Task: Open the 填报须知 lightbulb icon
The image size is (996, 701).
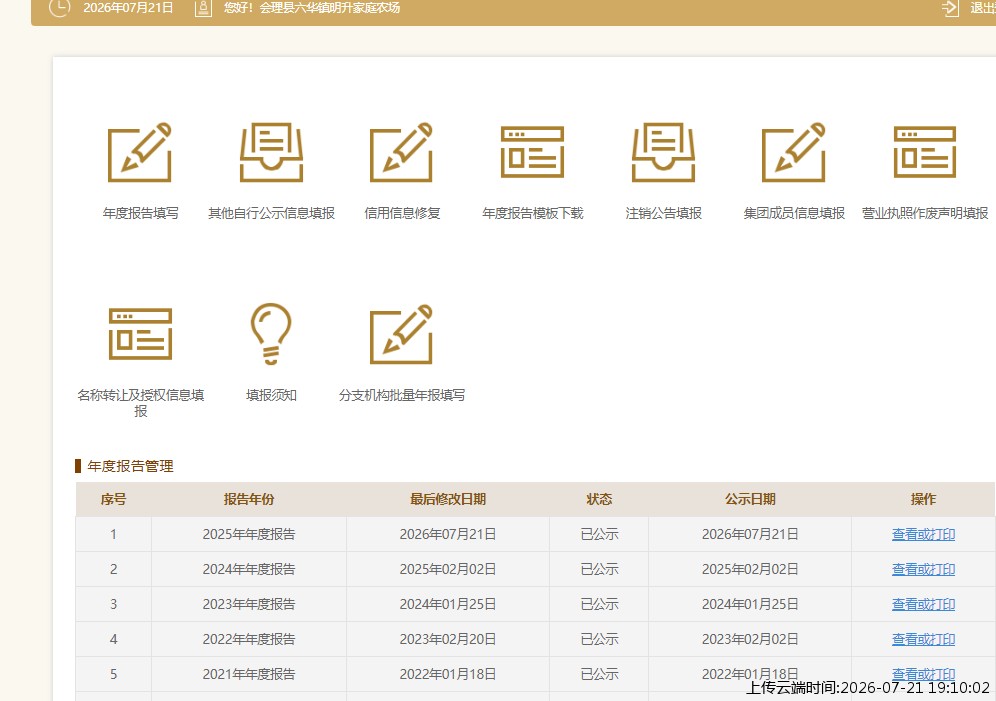Action: pos(271,334)
